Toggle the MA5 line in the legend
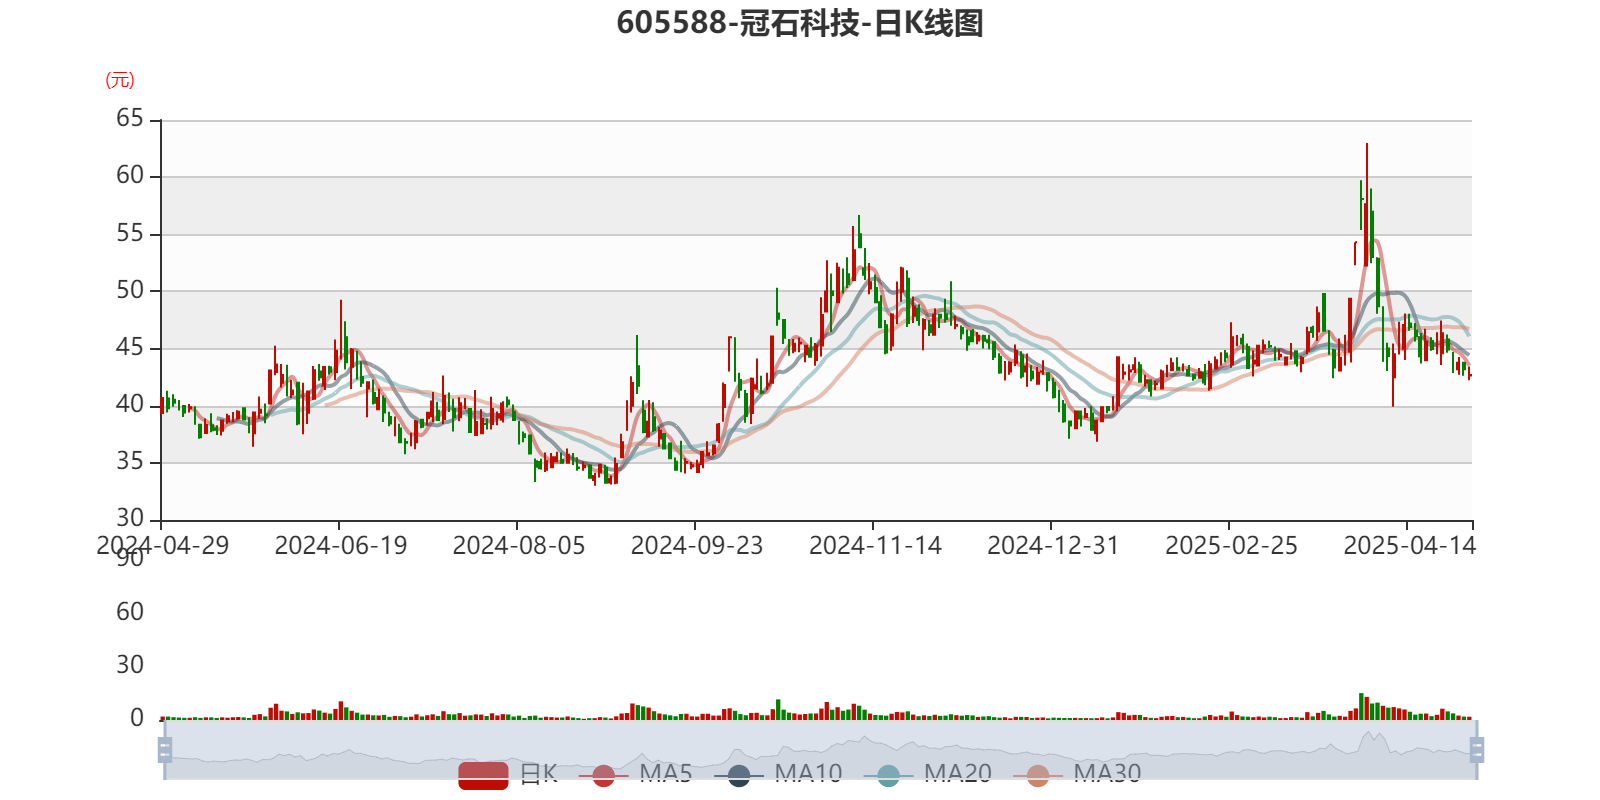The width and height of the screenshot is (1600, 800). pyautogui.click(x=635, y=774)
